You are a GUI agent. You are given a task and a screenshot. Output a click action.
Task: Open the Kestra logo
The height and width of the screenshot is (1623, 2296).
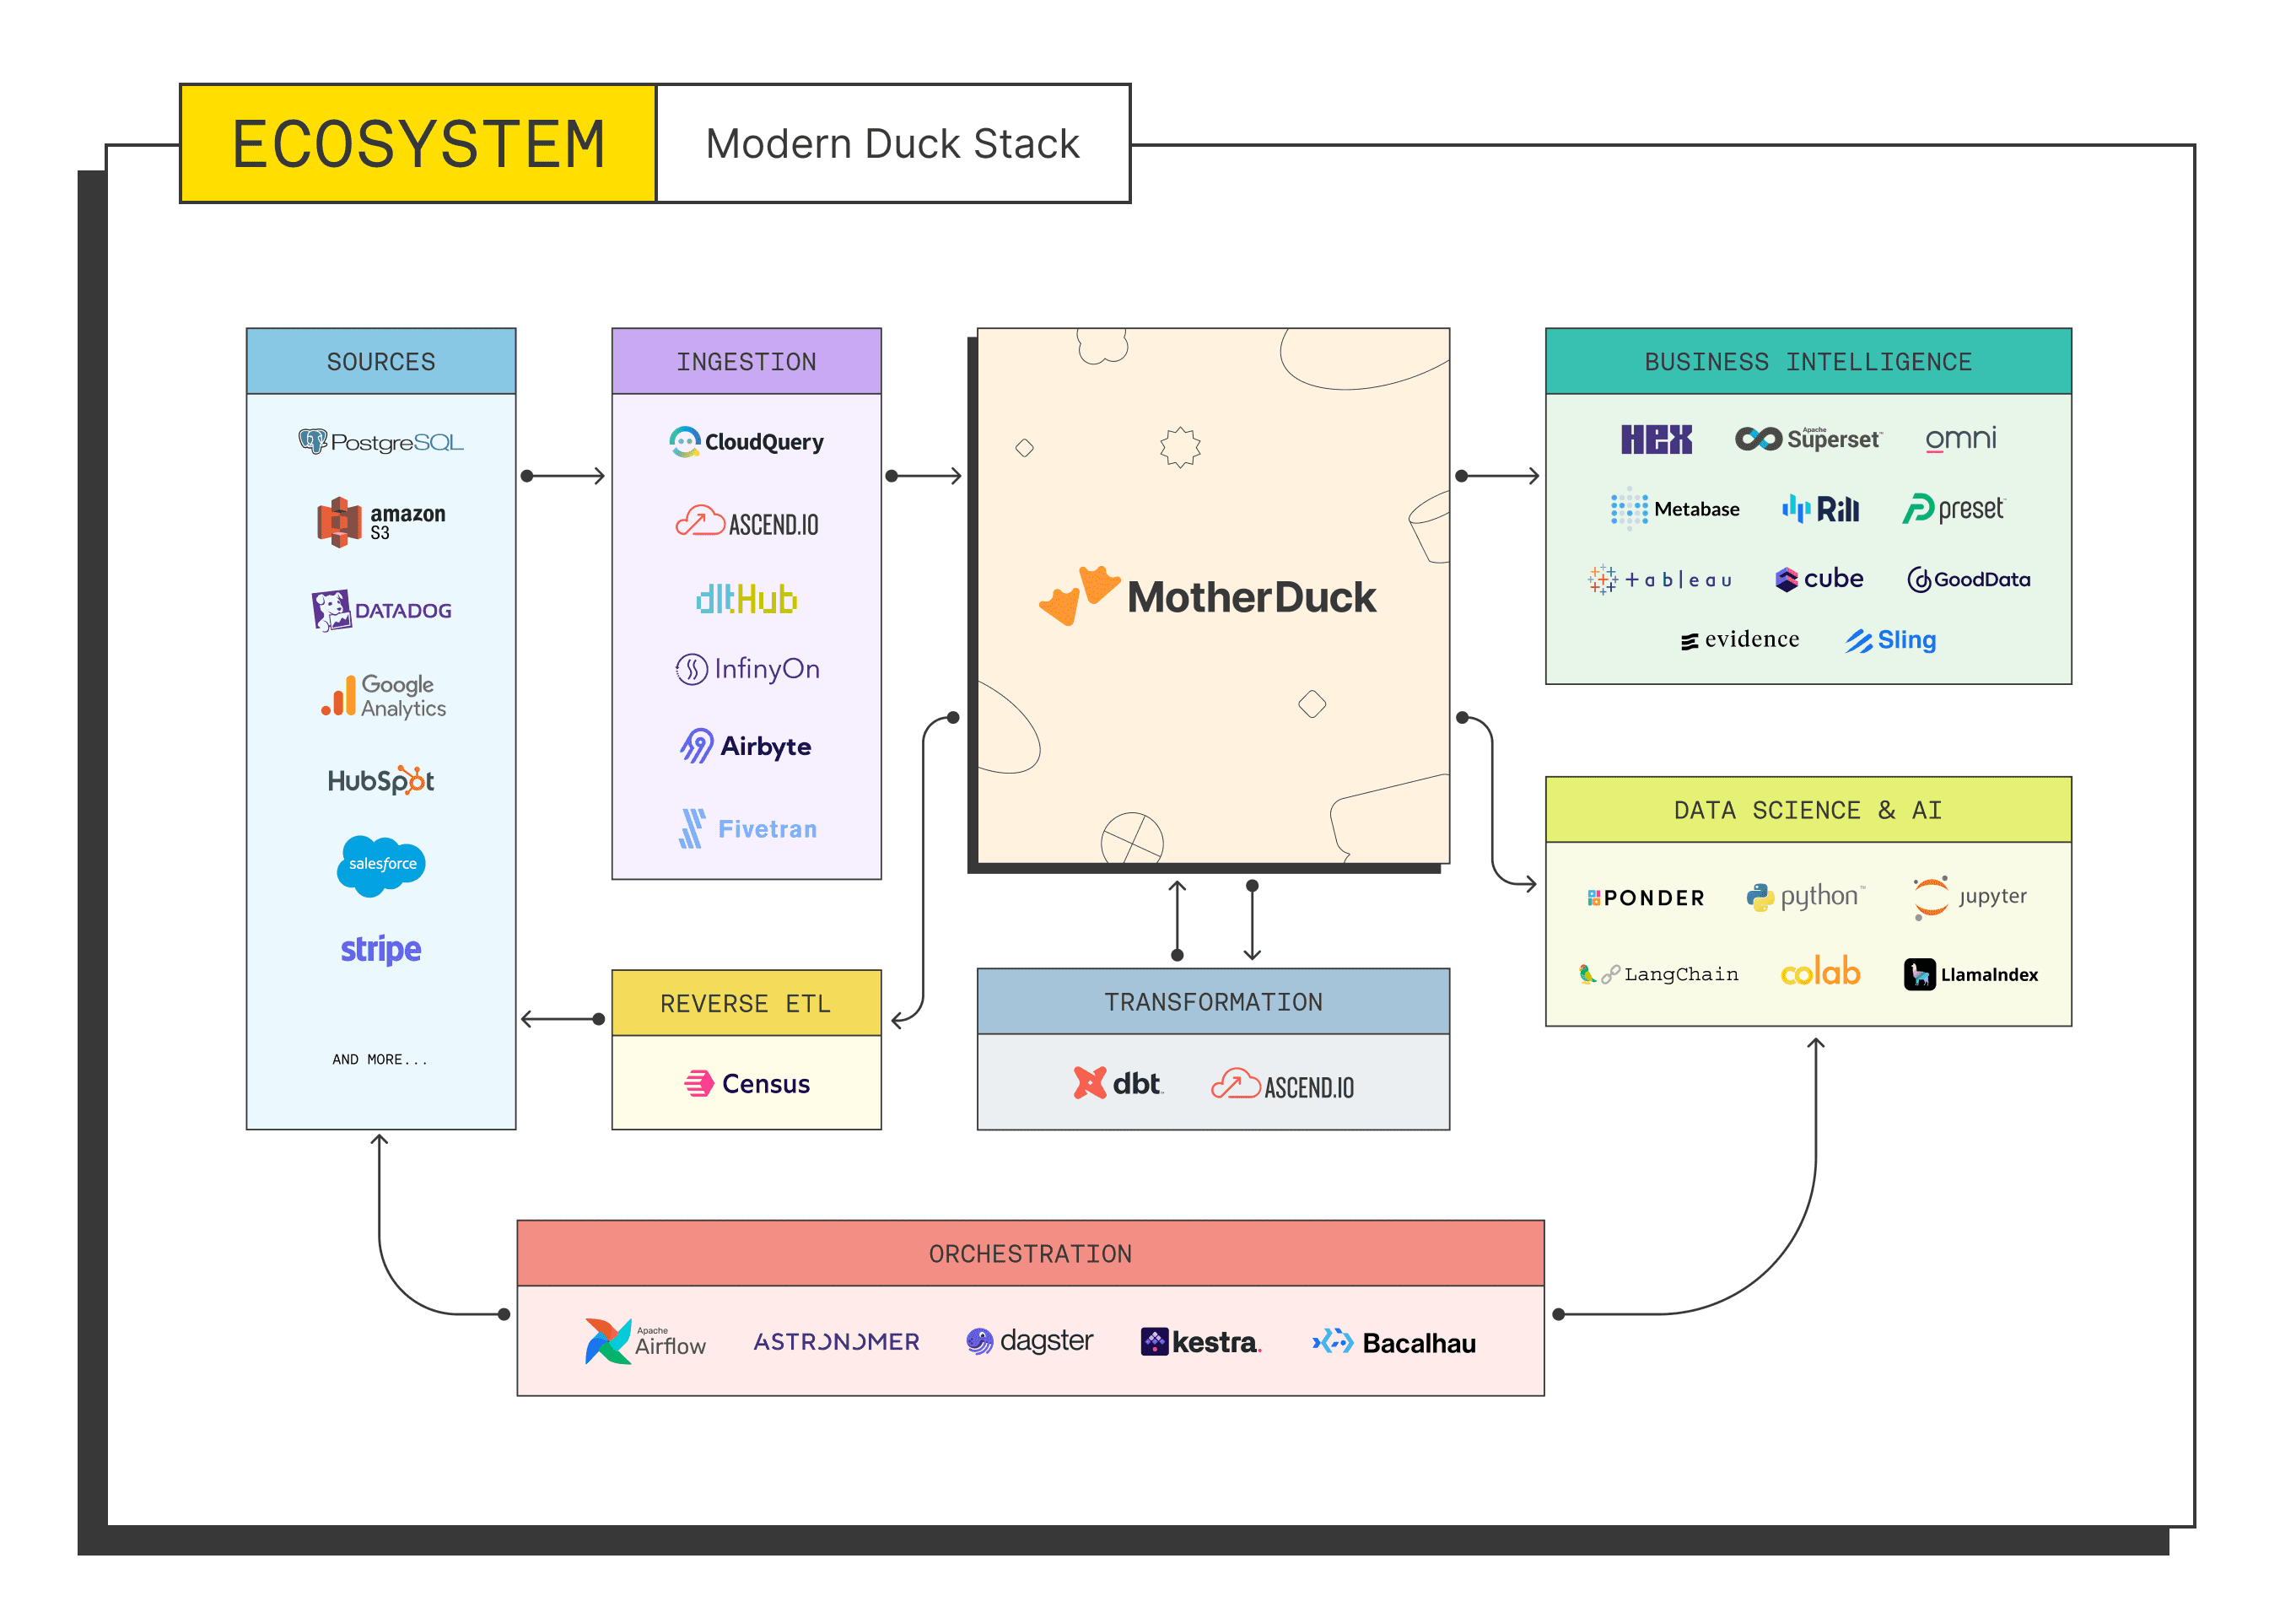coord(1200,1342)
